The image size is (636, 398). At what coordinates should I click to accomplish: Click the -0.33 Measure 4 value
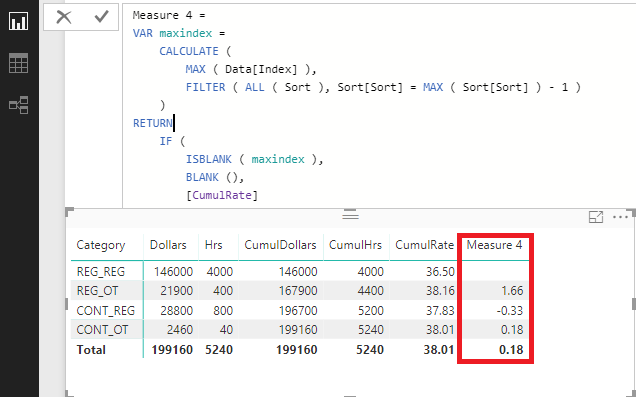(x=510, y=310)
